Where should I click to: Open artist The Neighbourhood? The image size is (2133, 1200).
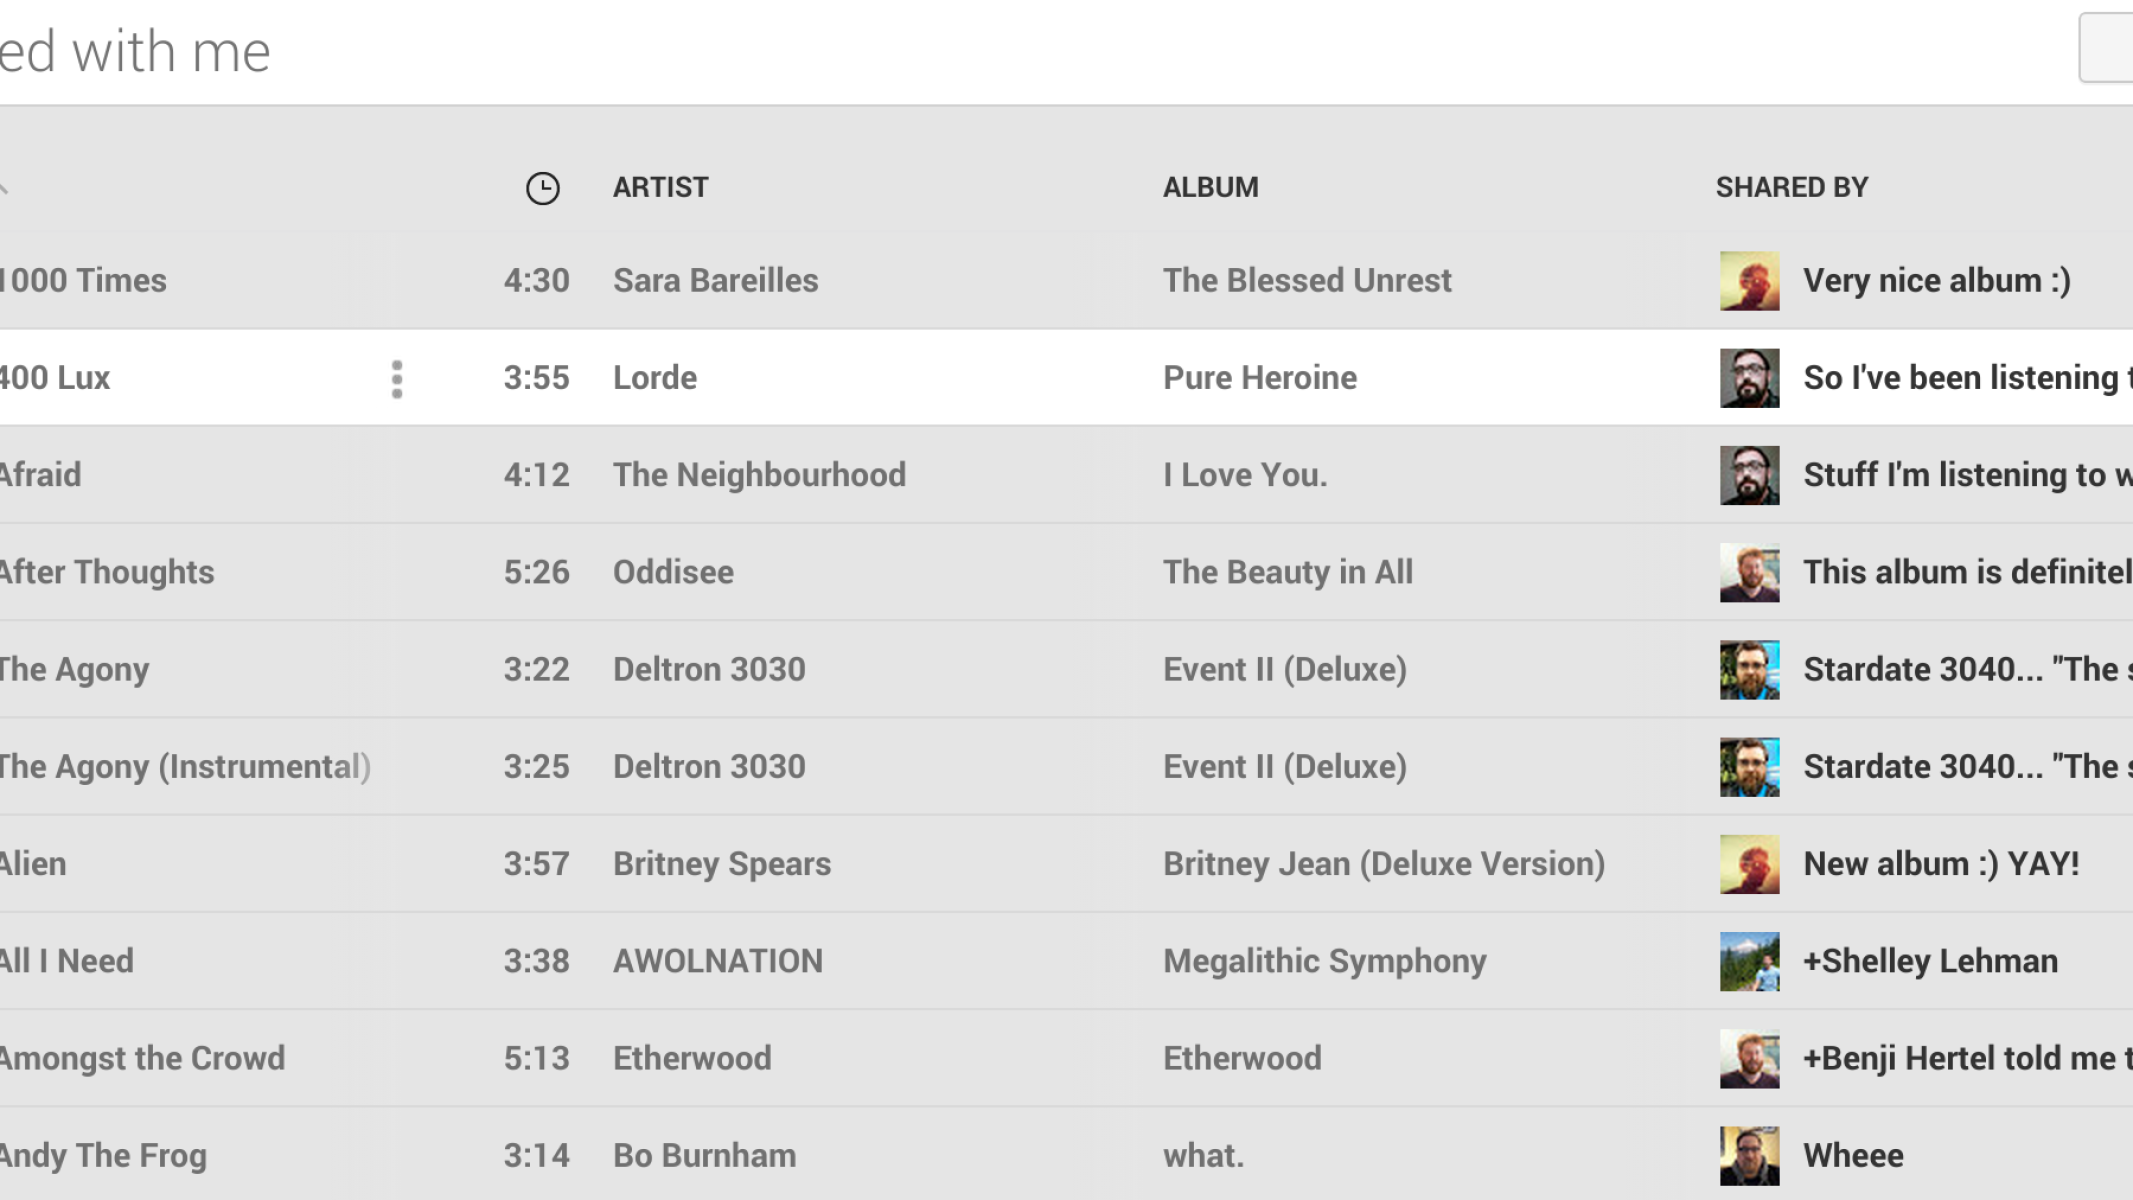(759, 475)
